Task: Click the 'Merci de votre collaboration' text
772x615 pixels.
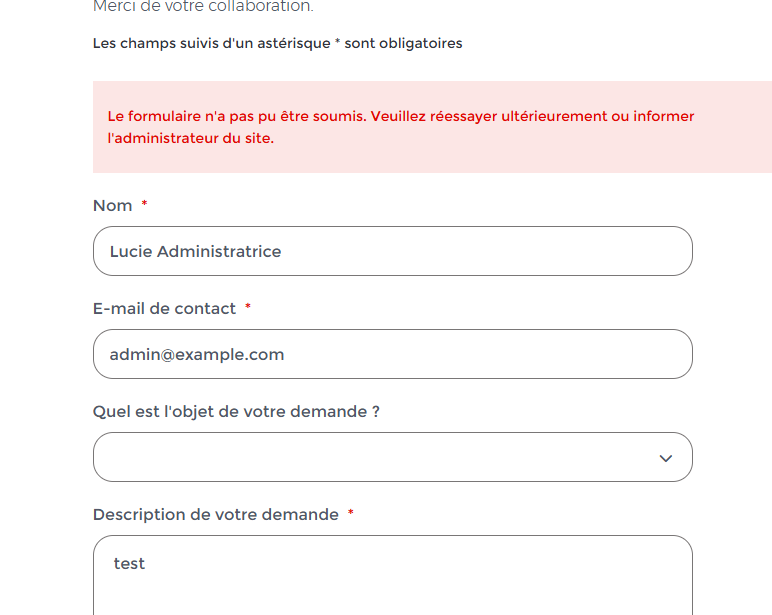Action: 203,7
